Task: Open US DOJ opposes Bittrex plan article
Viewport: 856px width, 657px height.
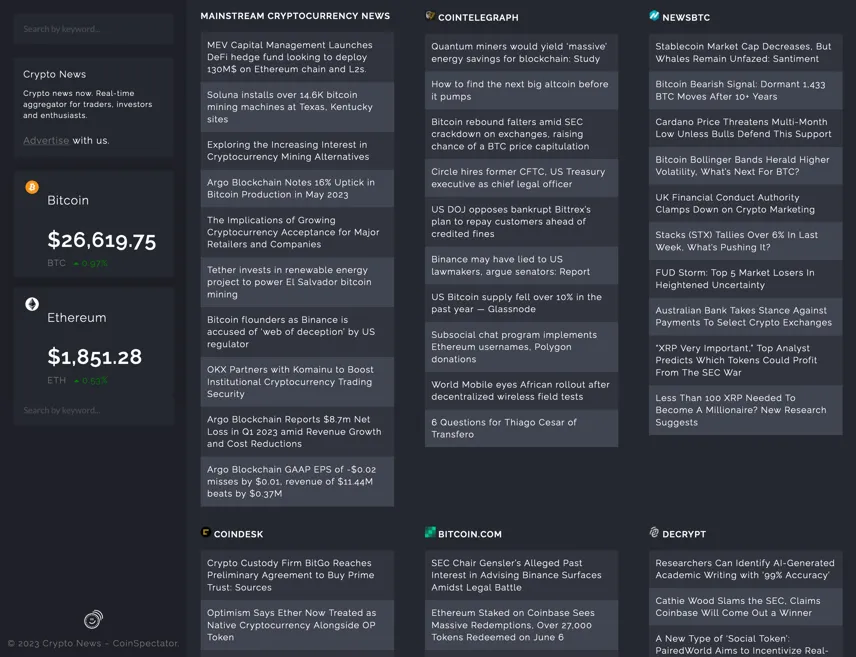Action: pyautogui.click(x=521, y=222)
